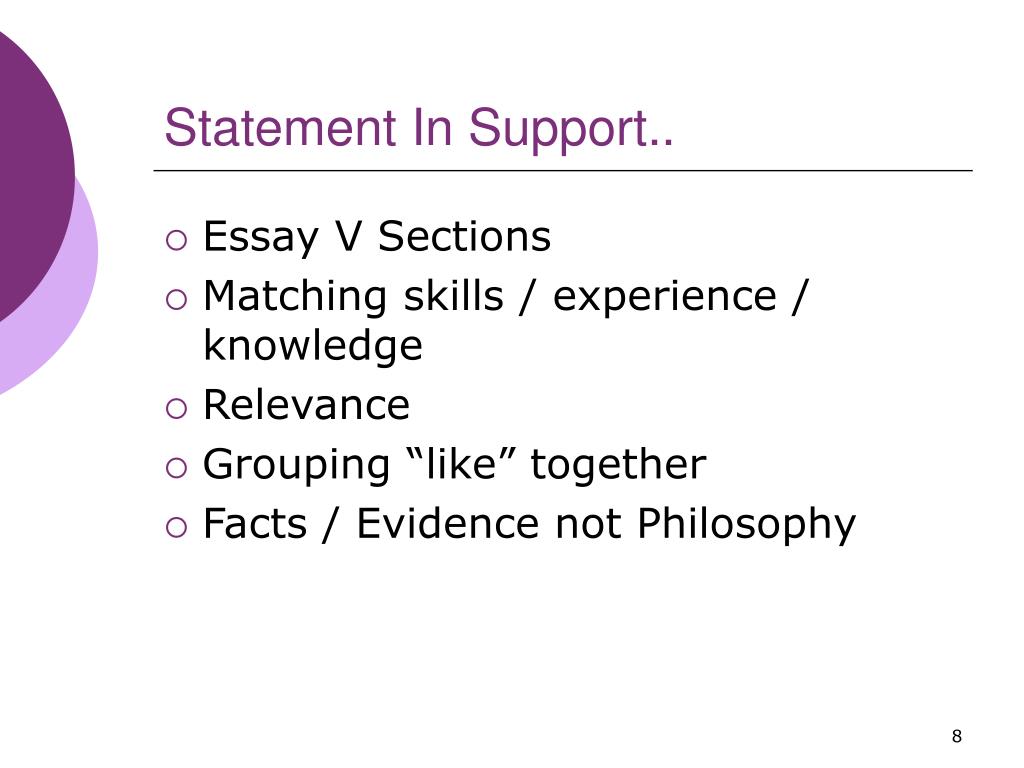Click the word "Philosophy"
Screen dimensions: 1024x768
point(746,524)
